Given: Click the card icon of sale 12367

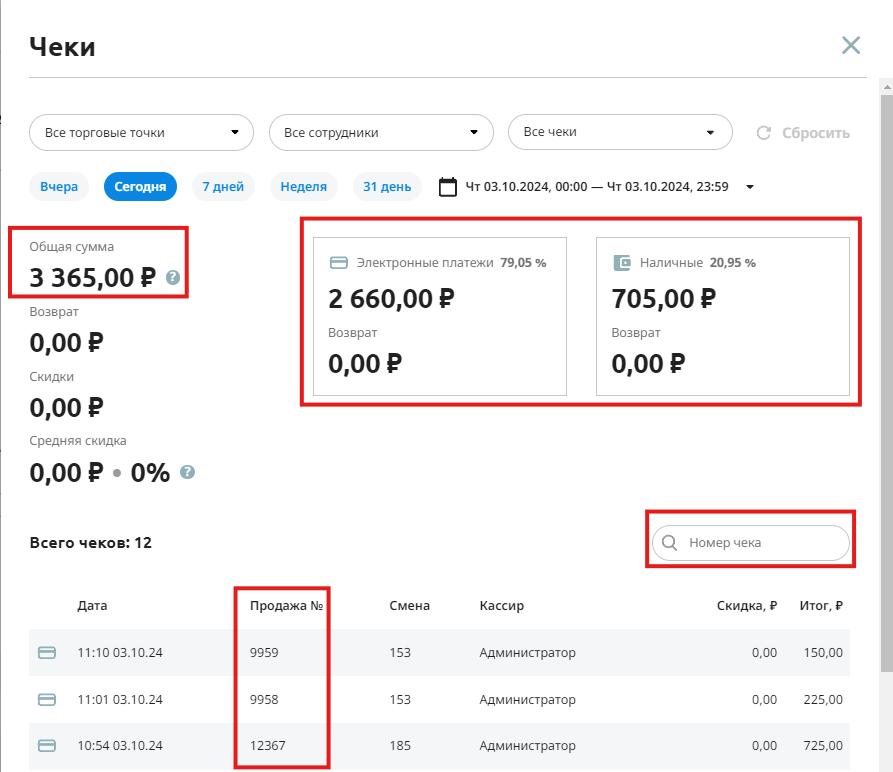Looking at the screenshot, I should coord(47,745).
